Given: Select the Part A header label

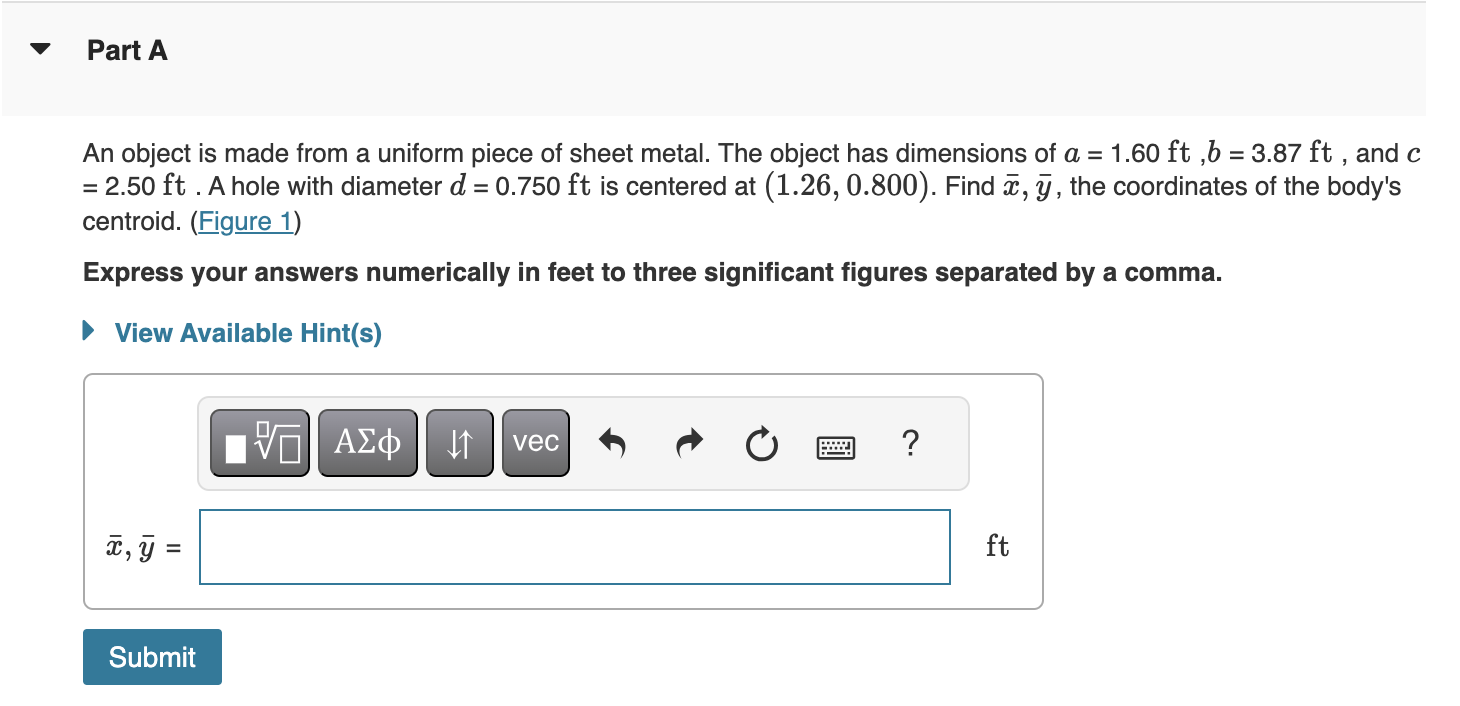Looking at the screenshot, I should tap(127, 49).
